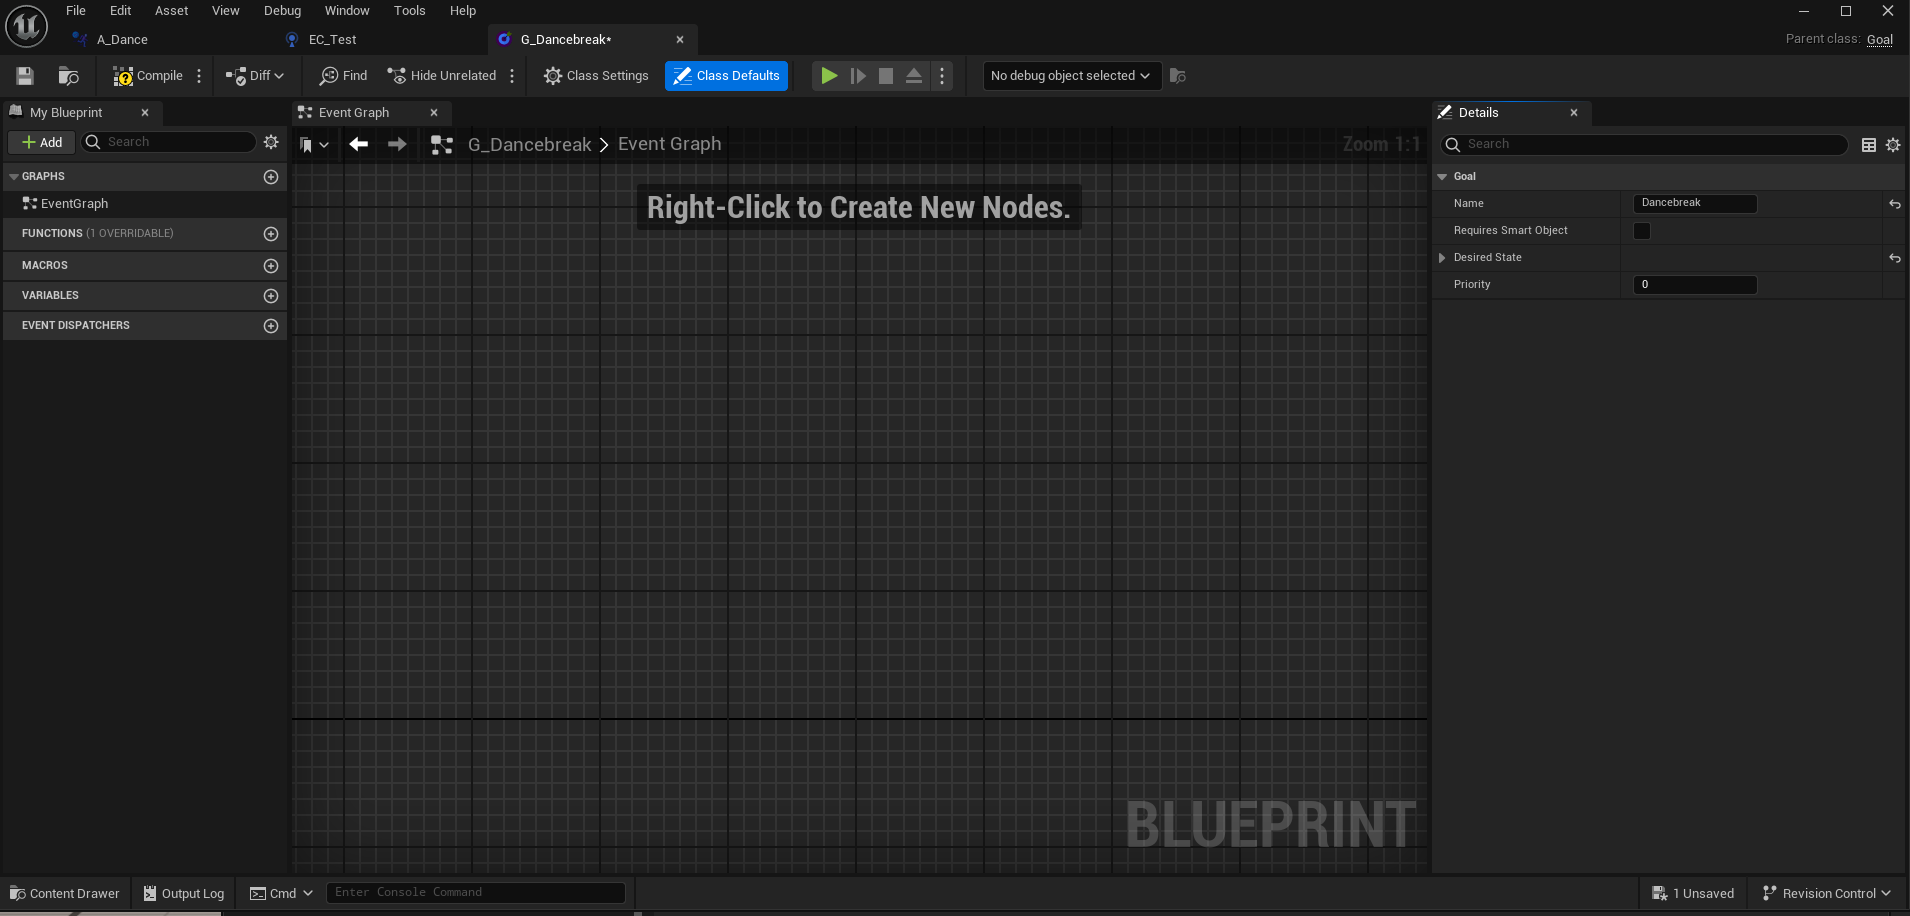This screenshot has width=1910, height=916.
Task: Toggle Class Defaults button
Action: (x=726, y=76)
